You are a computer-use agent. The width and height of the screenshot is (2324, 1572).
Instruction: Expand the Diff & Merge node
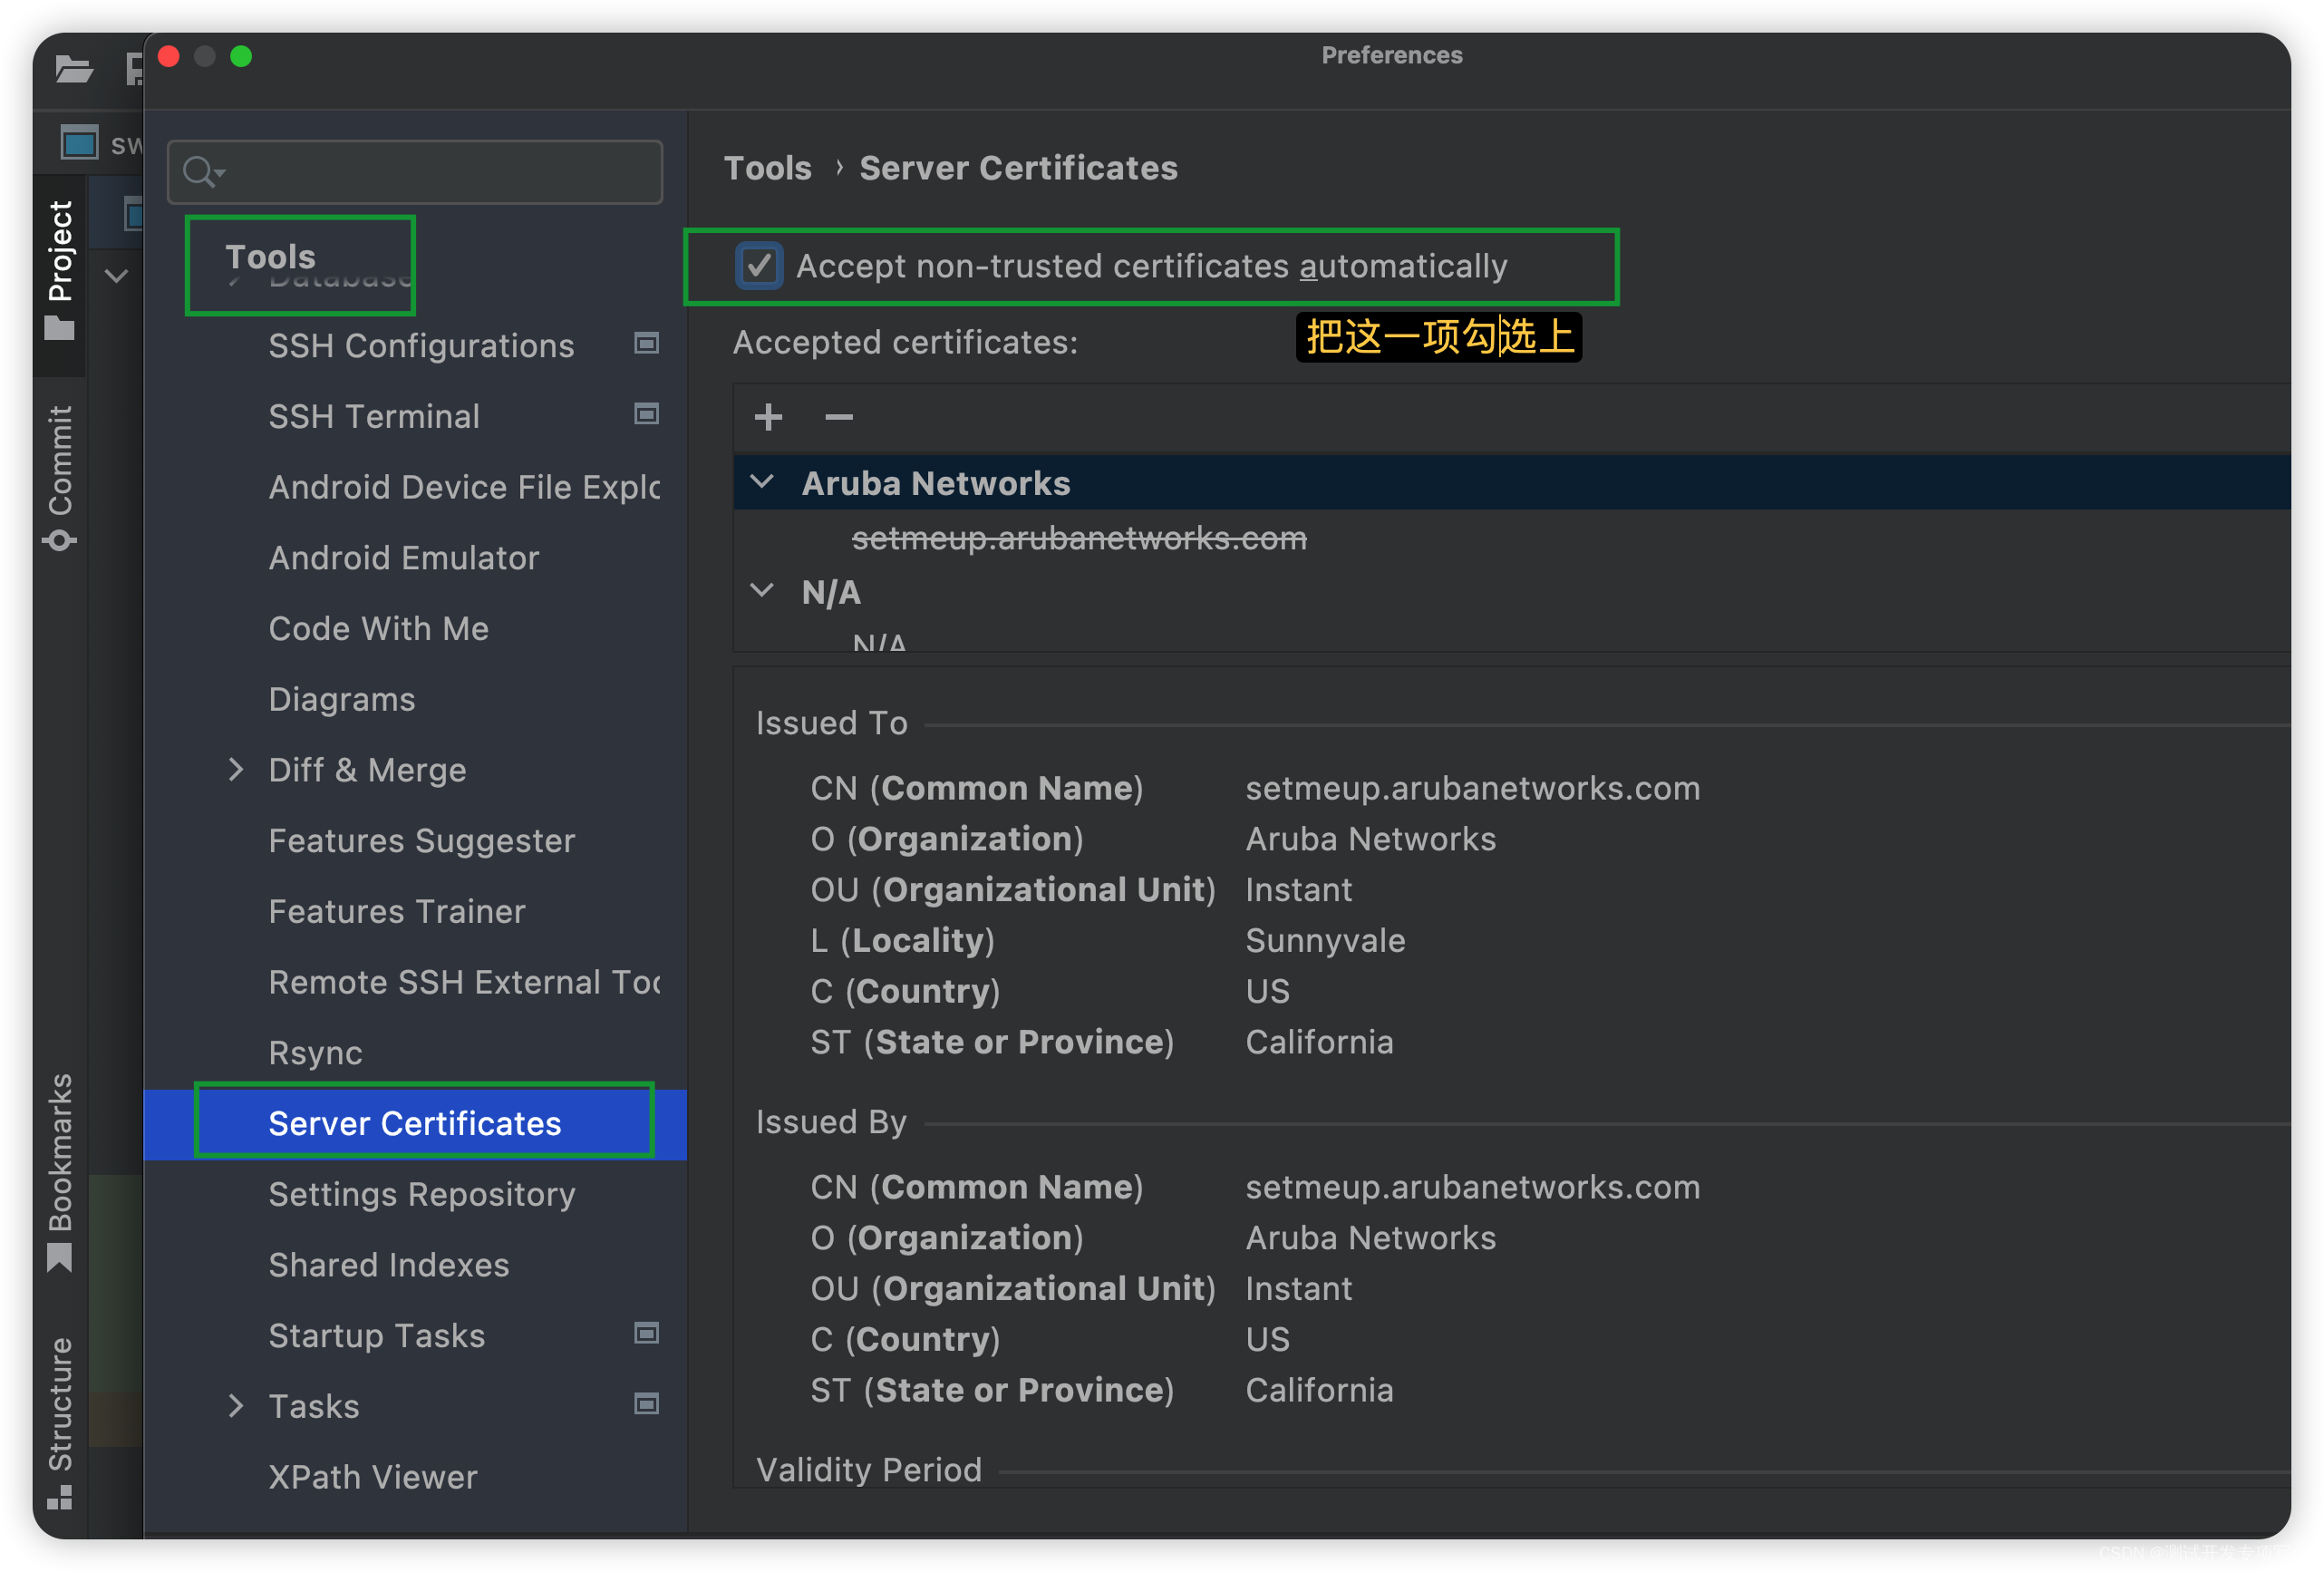tap(235, 769)
